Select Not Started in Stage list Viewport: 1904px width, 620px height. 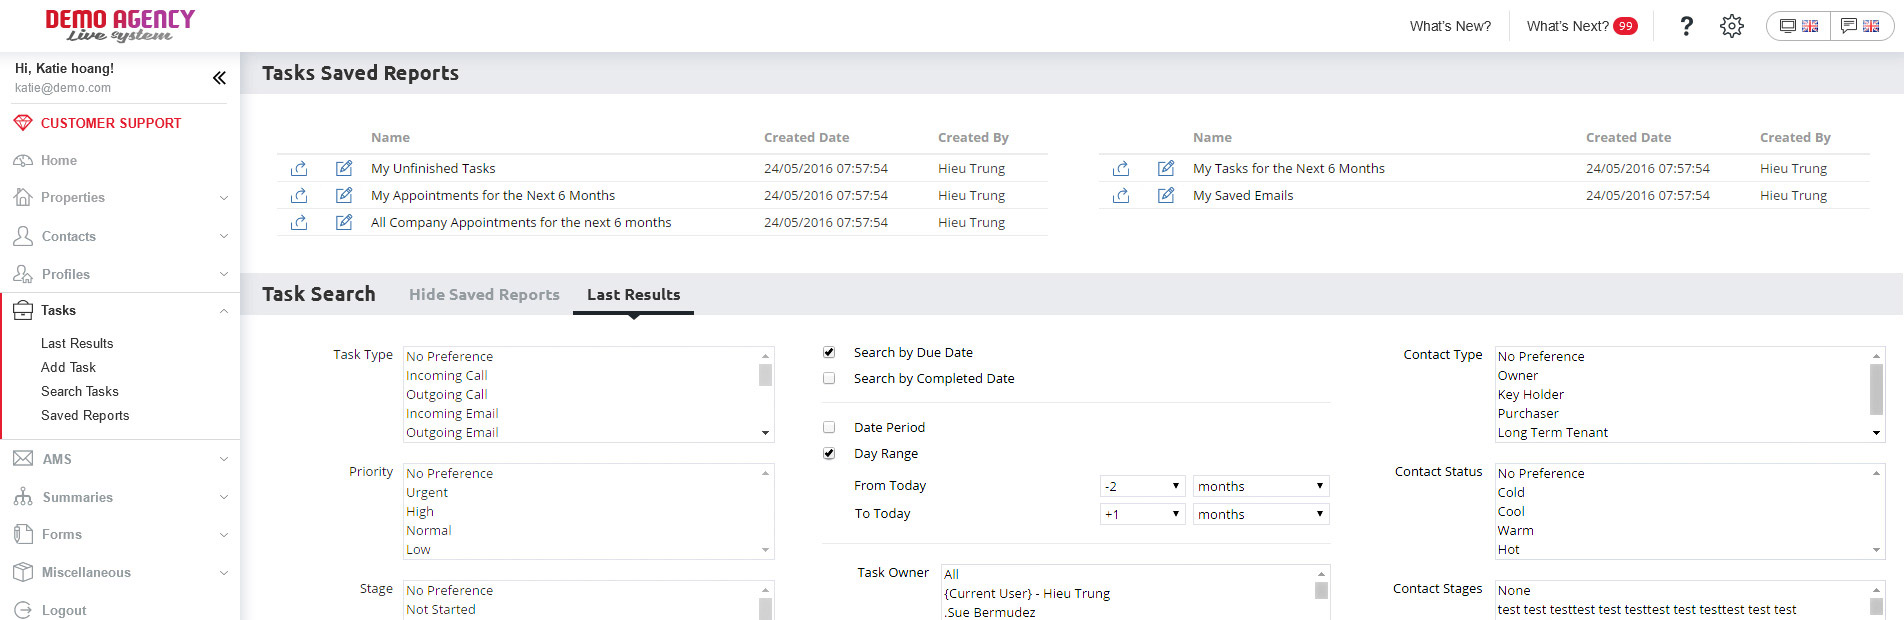[441, 609]
